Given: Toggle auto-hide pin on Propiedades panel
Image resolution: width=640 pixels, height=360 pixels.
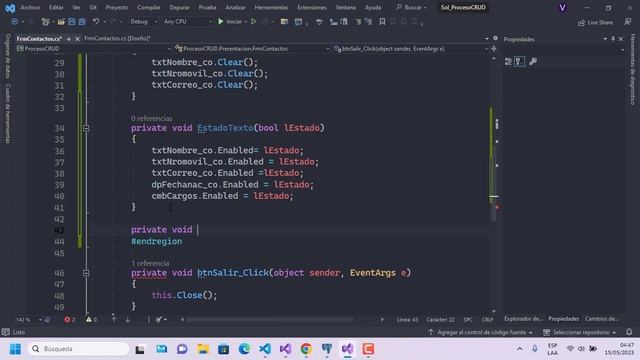Looking at the screenshot, I should 613,39.
